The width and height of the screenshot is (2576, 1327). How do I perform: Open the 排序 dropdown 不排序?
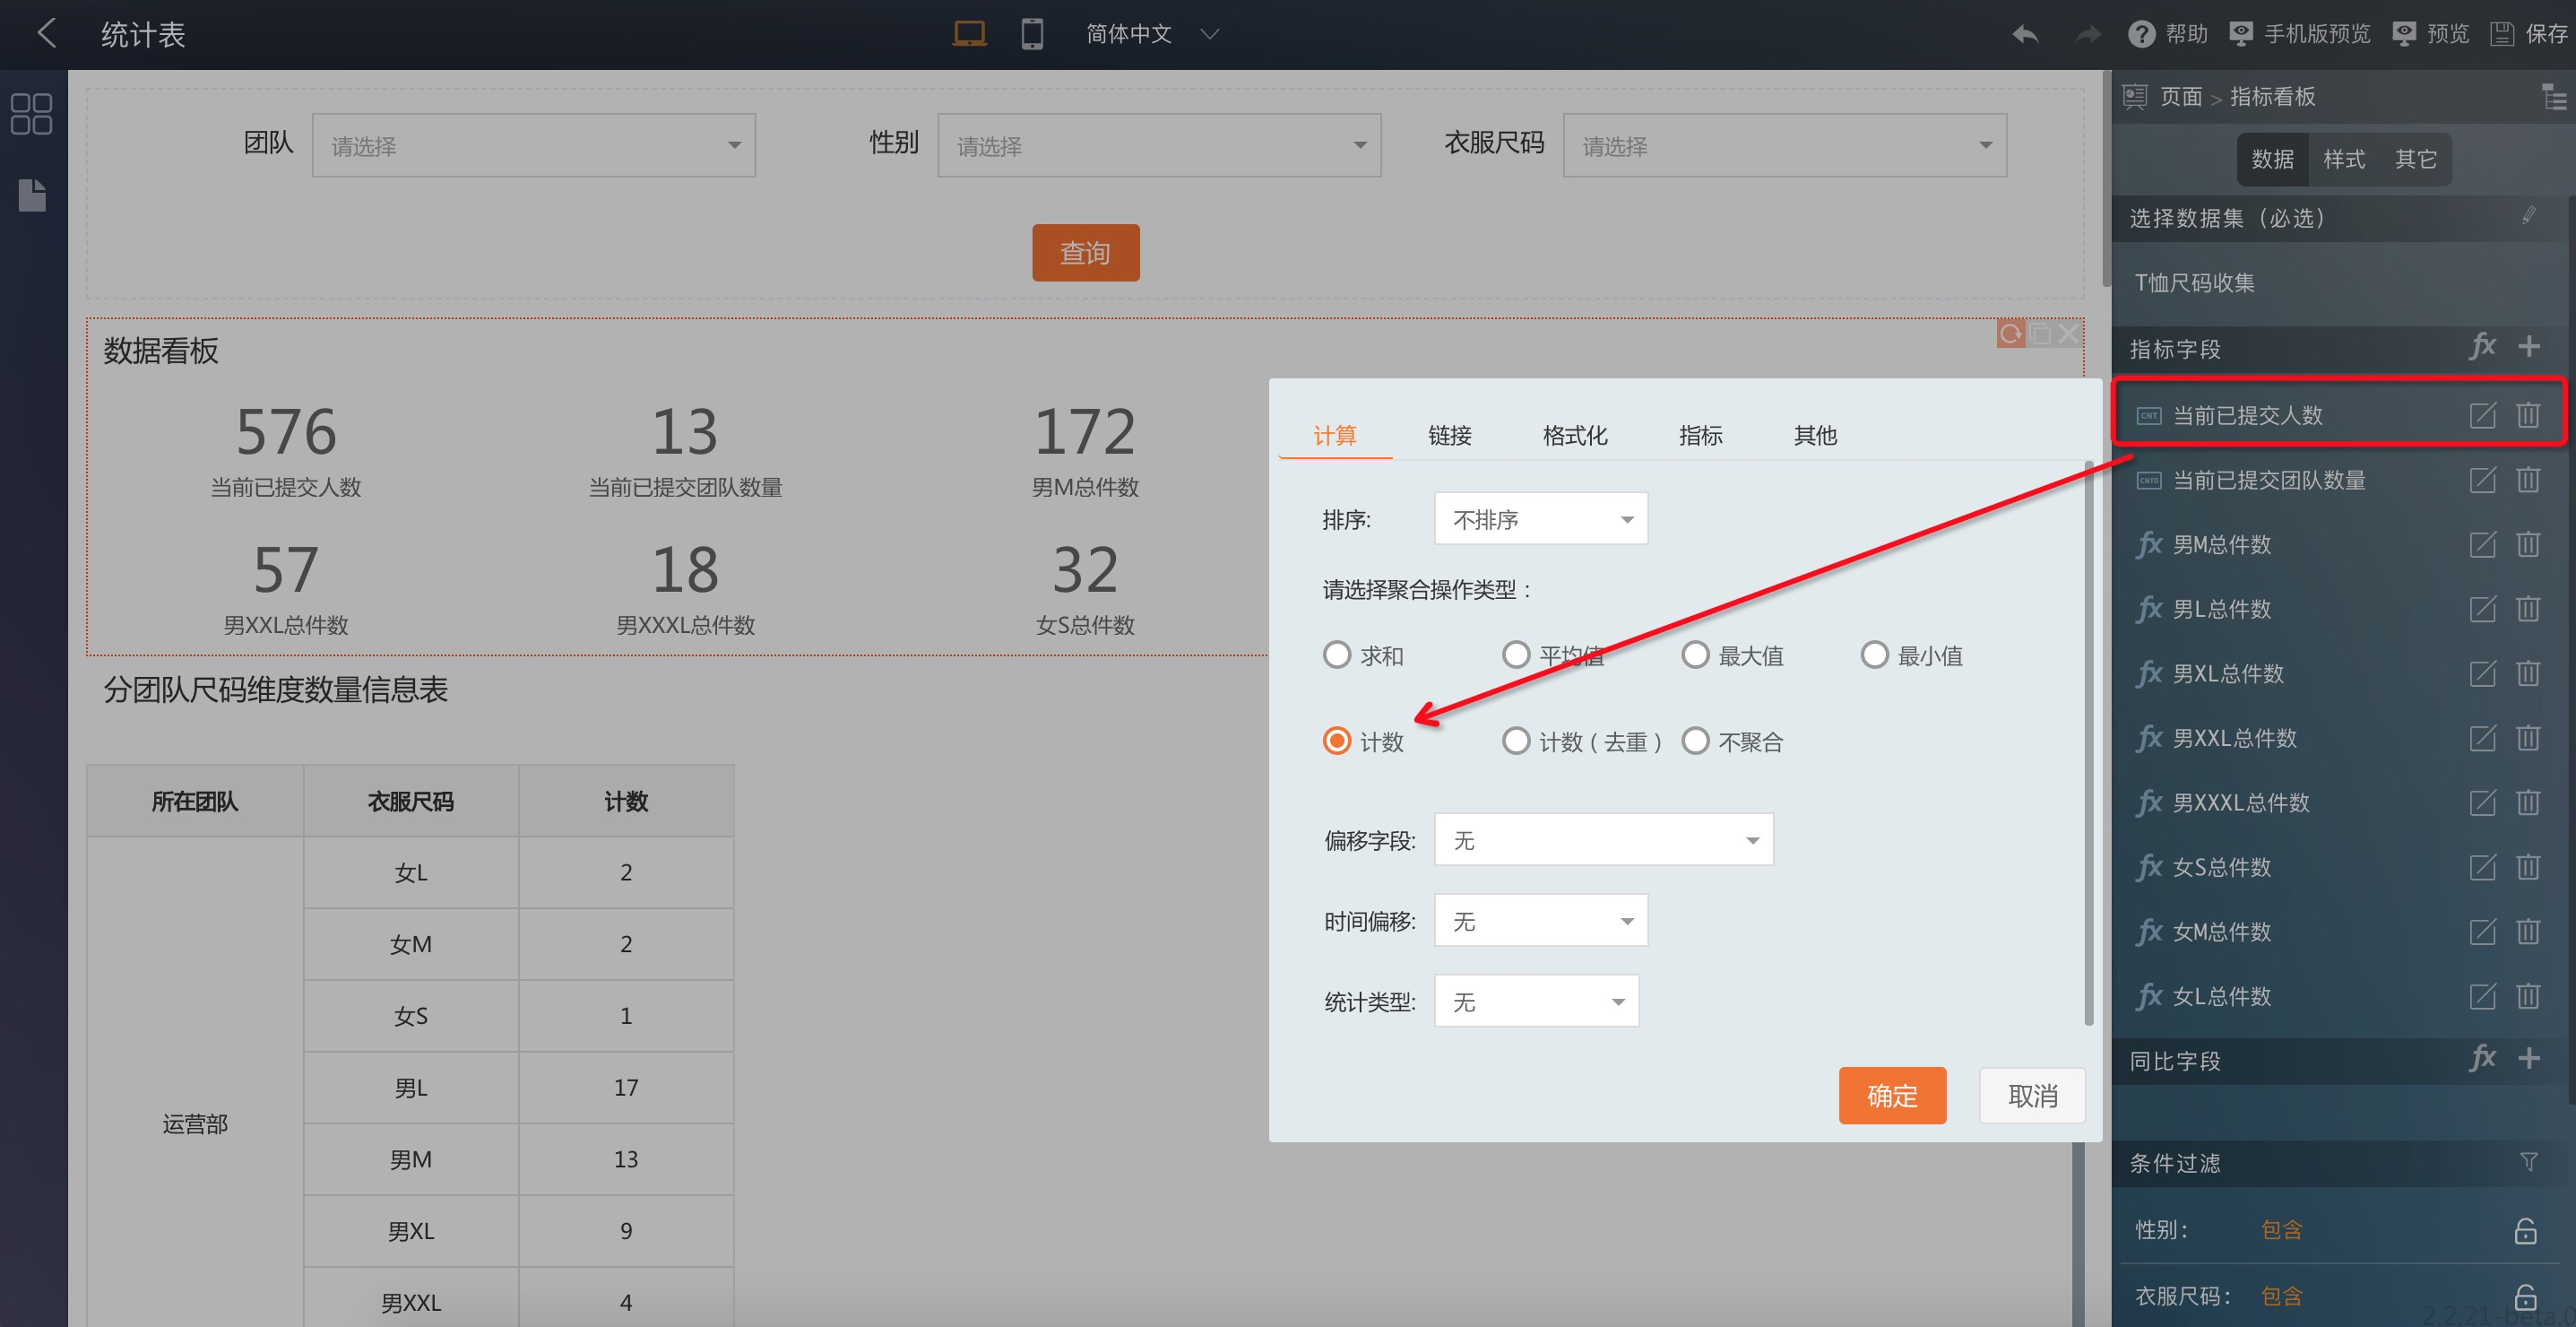point(1540,519)
